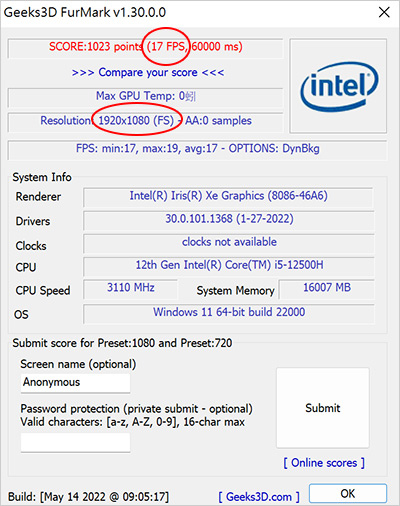Click the CPU Speed 3110 MHz field
Image resolution: width=400 pixels, height=506 pixels.
click(x=130, y=289)
